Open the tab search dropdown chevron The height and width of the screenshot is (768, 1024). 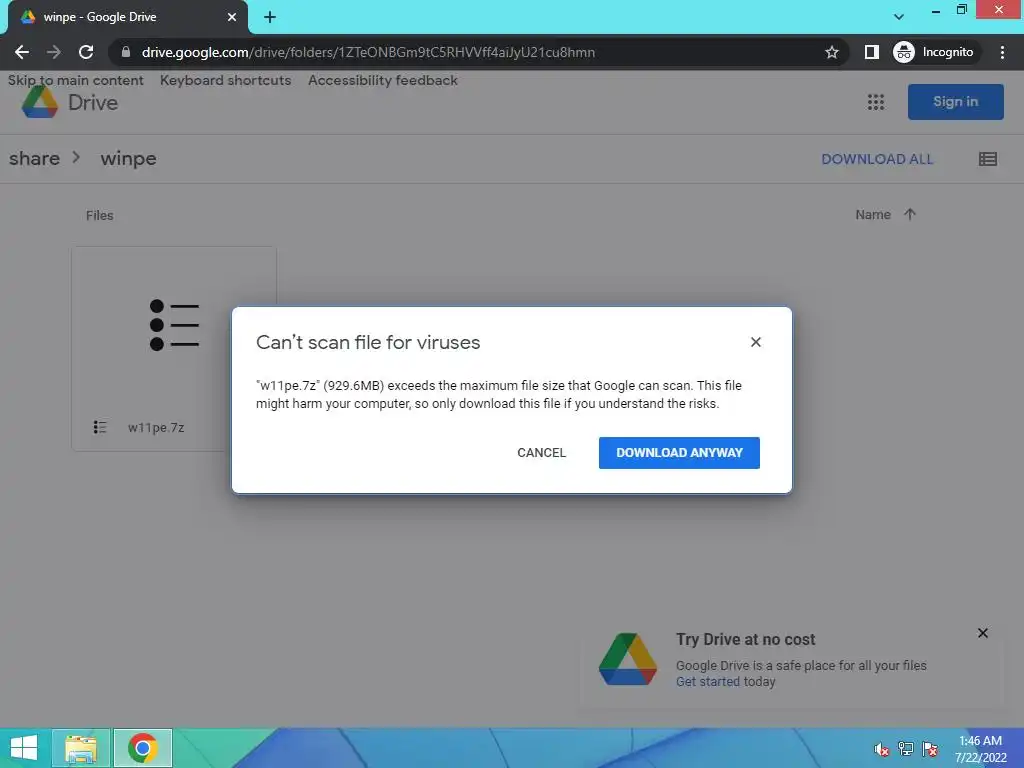[x=899, y=17]
